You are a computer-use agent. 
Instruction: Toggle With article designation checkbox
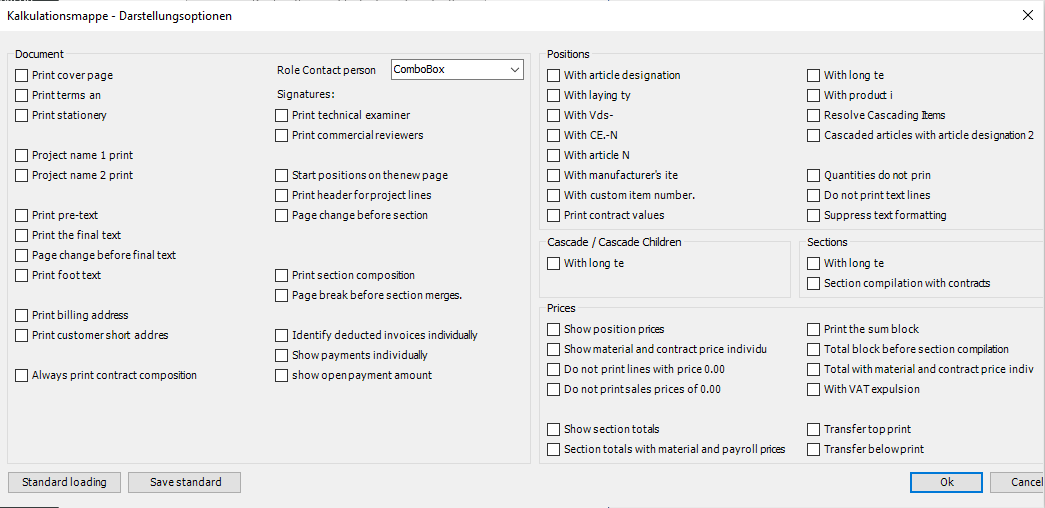point(553,75)
